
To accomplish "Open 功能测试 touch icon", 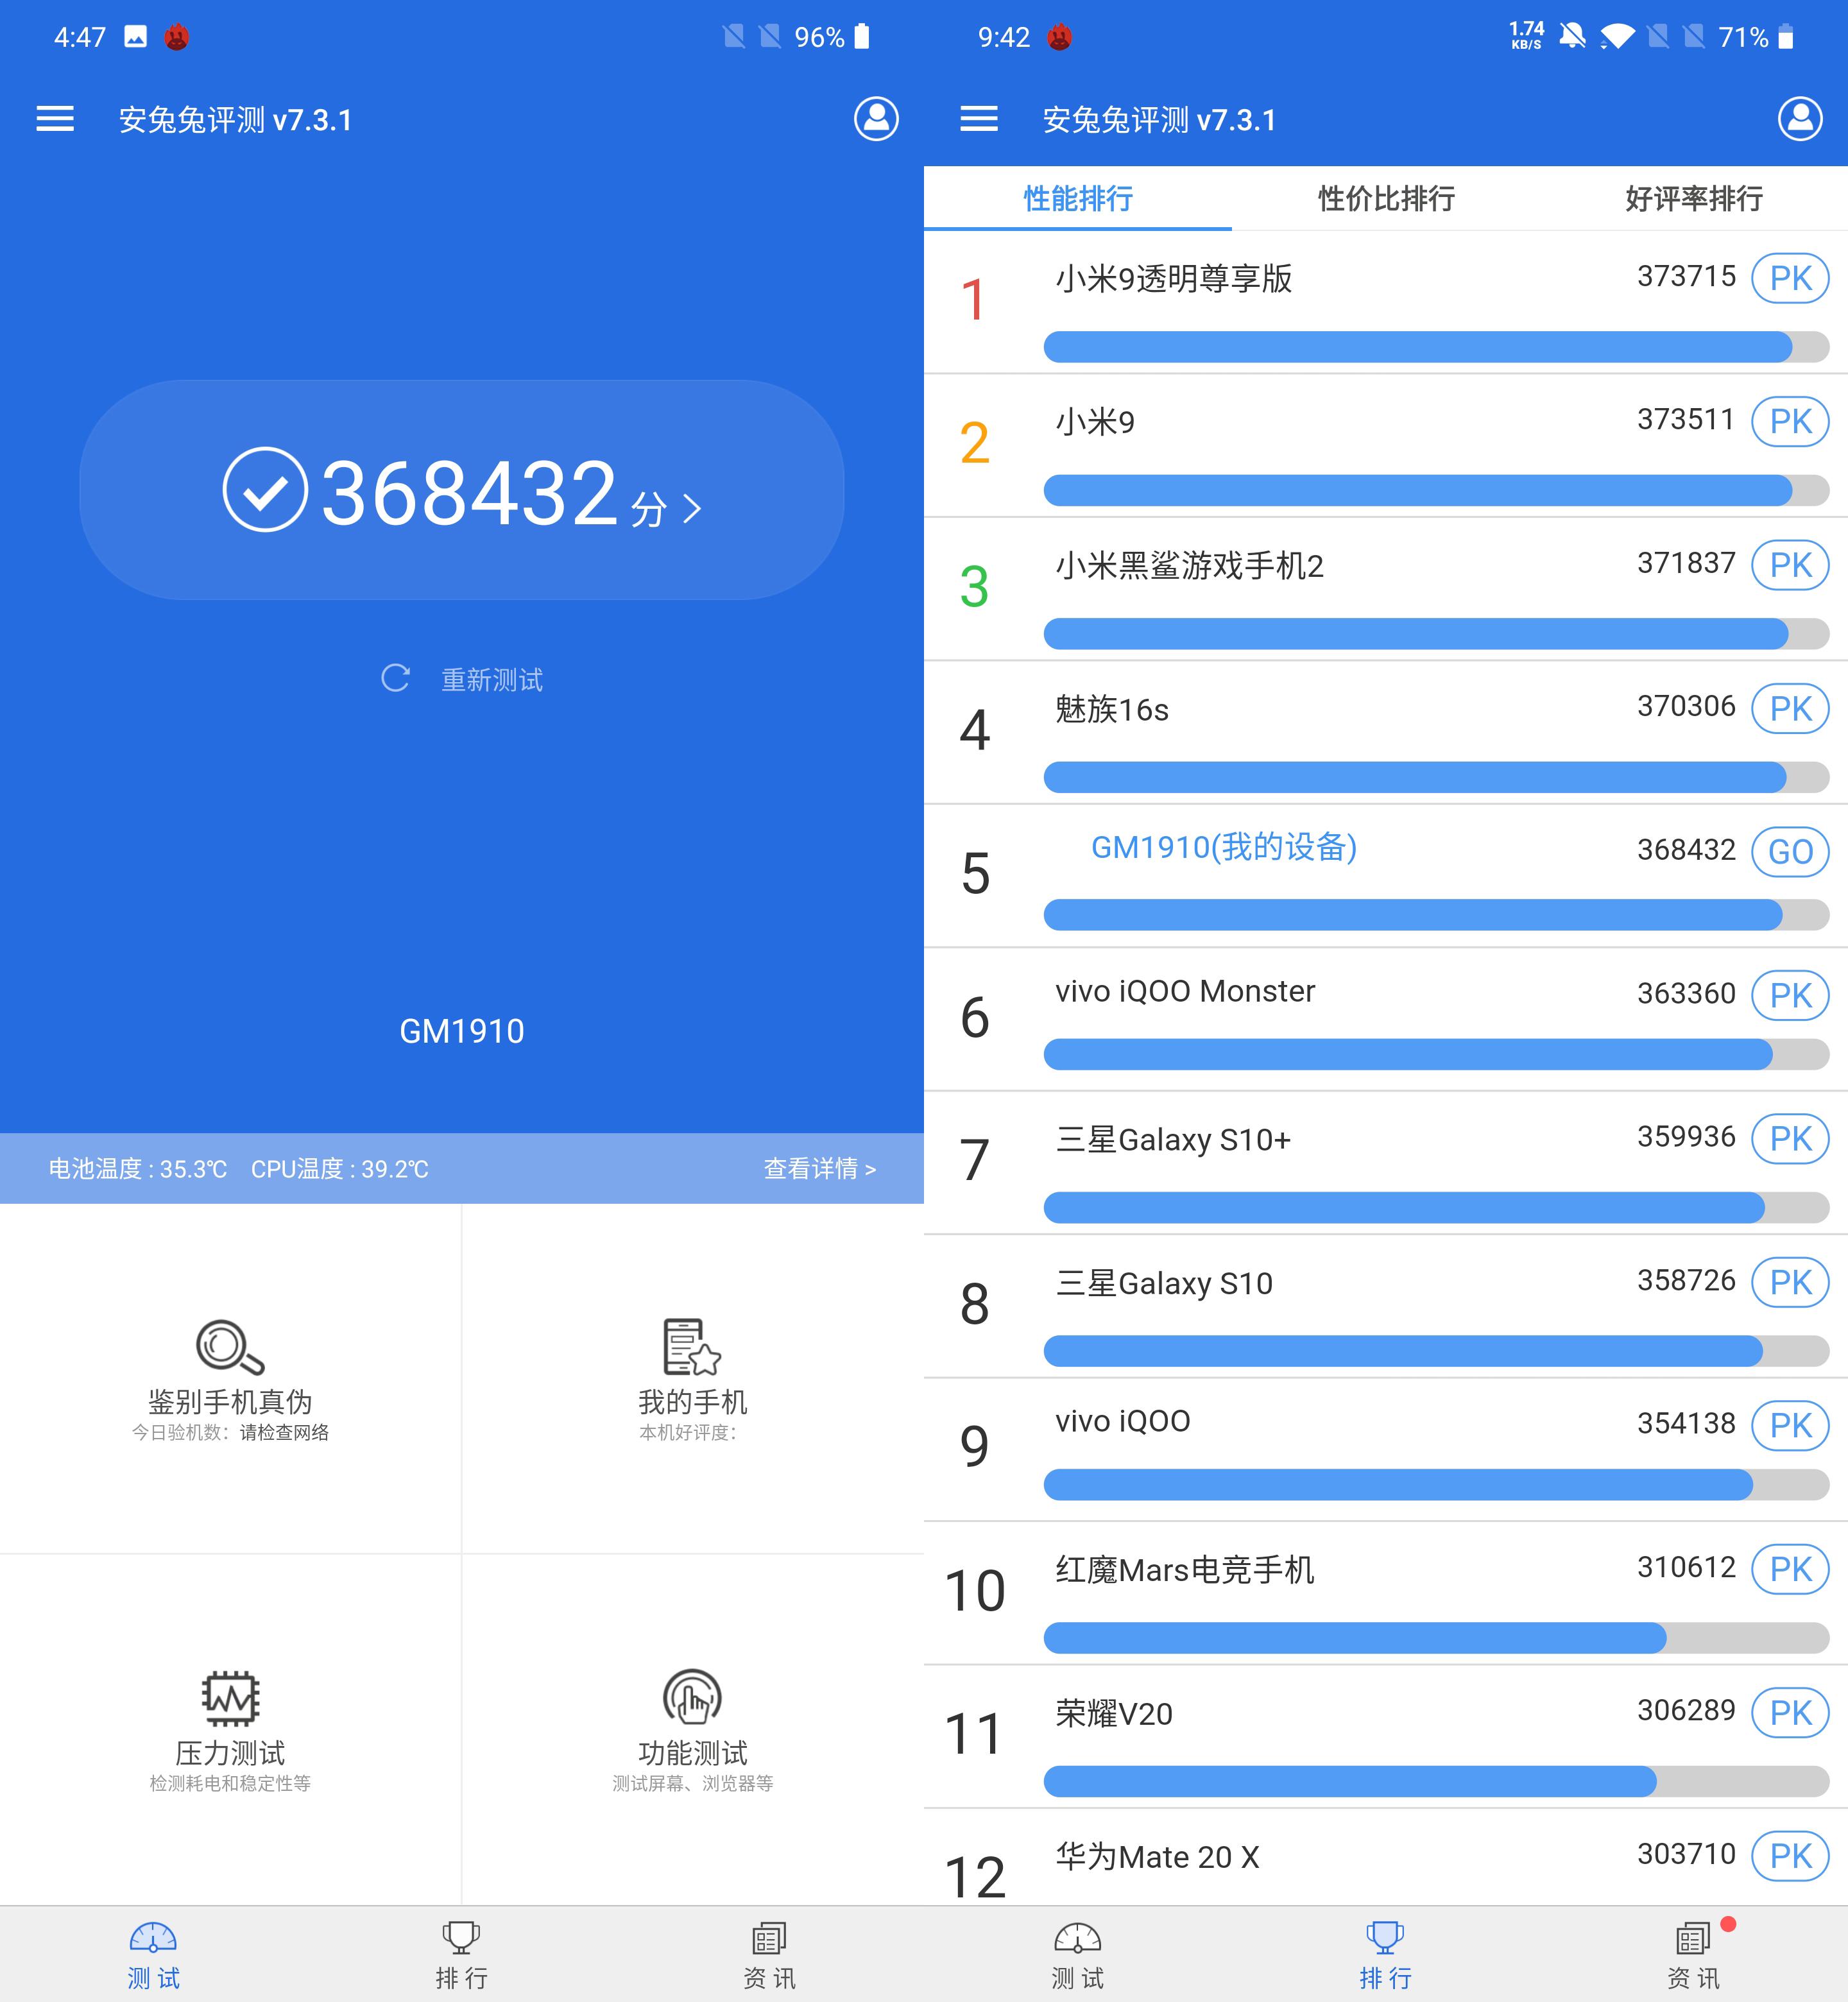I will (692, 1697).
